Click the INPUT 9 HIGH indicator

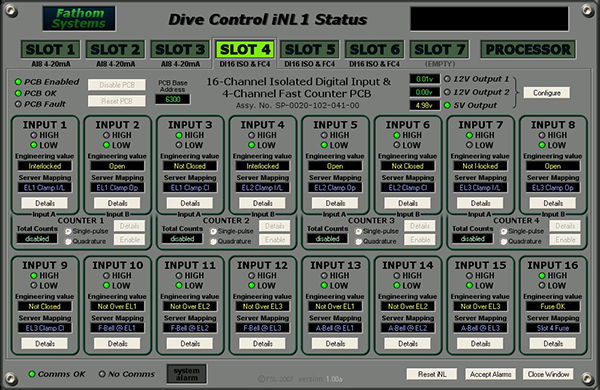pos(34,276)
